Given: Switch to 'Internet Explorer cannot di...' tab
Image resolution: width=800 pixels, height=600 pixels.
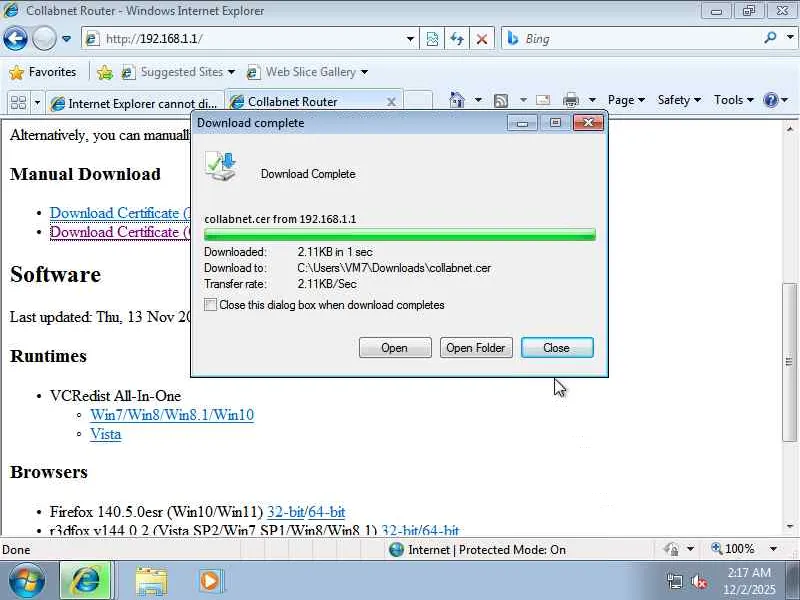Looking at the screenshot, I should tap(135, 103).
